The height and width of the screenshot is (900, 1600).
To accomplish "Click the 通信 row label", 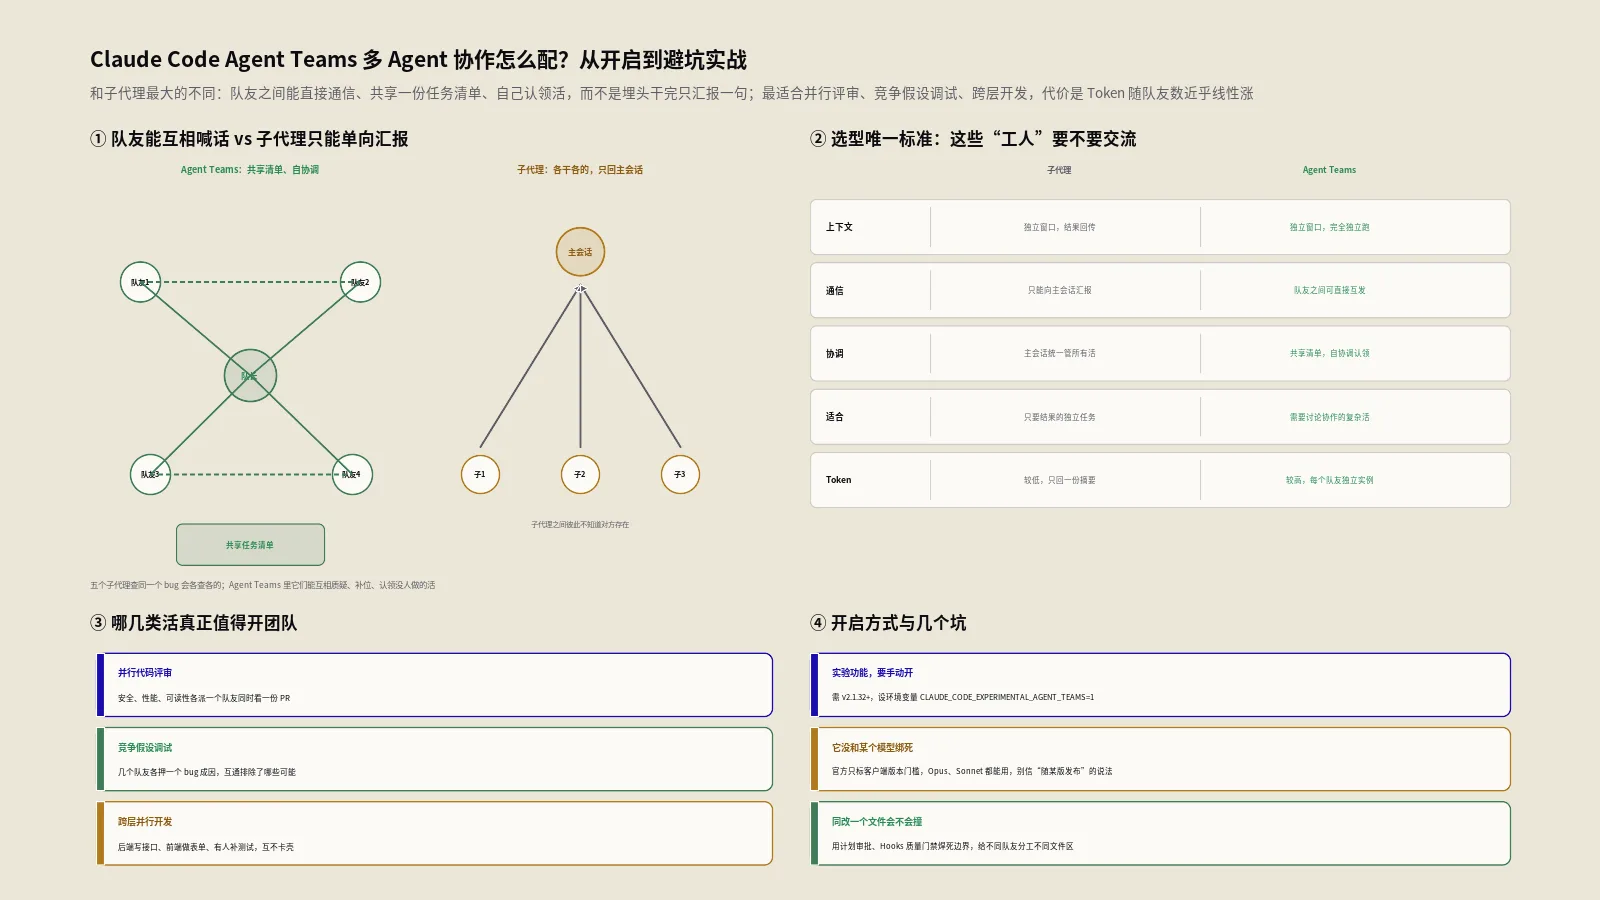I will [x=835, y=291].
